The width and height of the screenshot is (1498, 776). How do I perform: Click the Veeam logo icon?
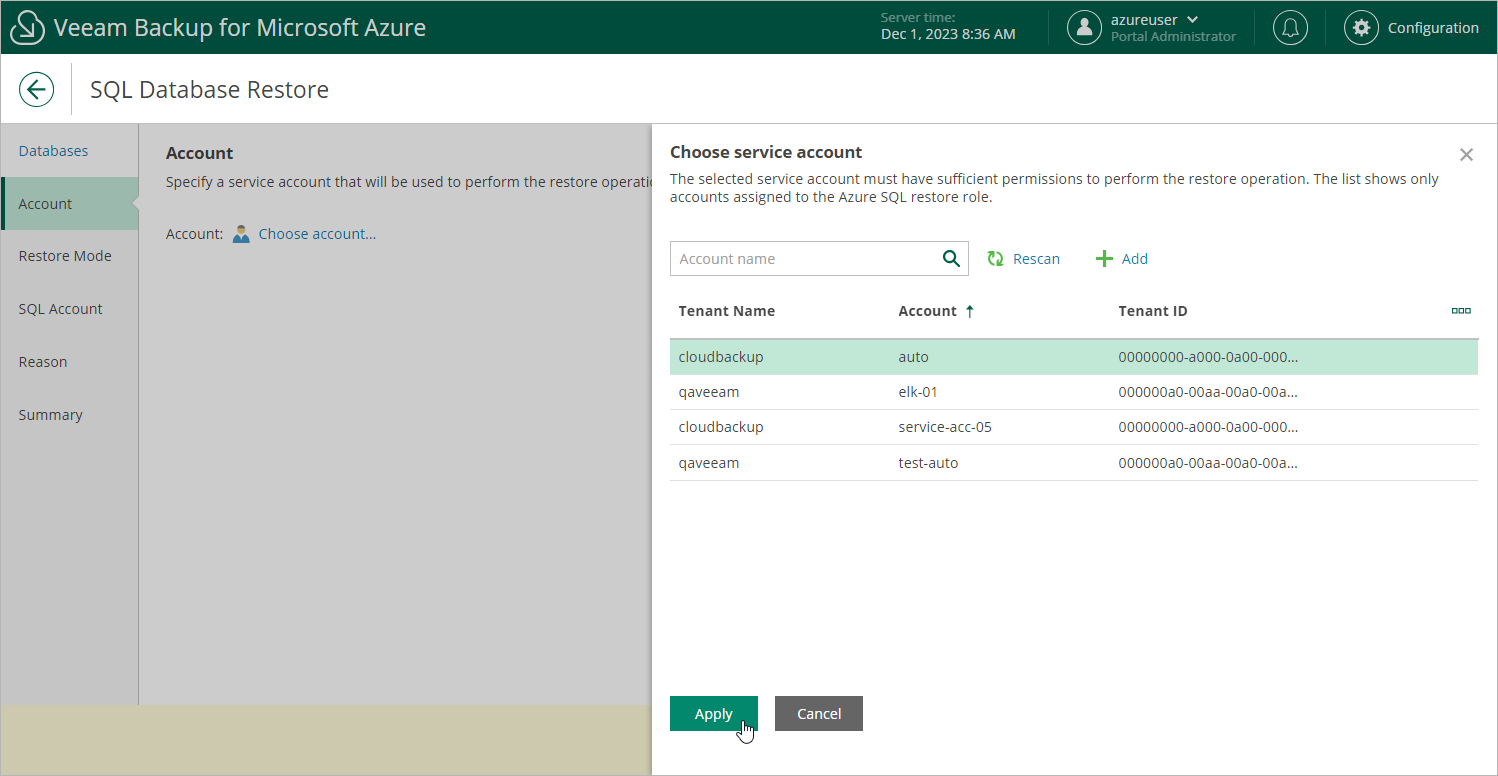27,27
